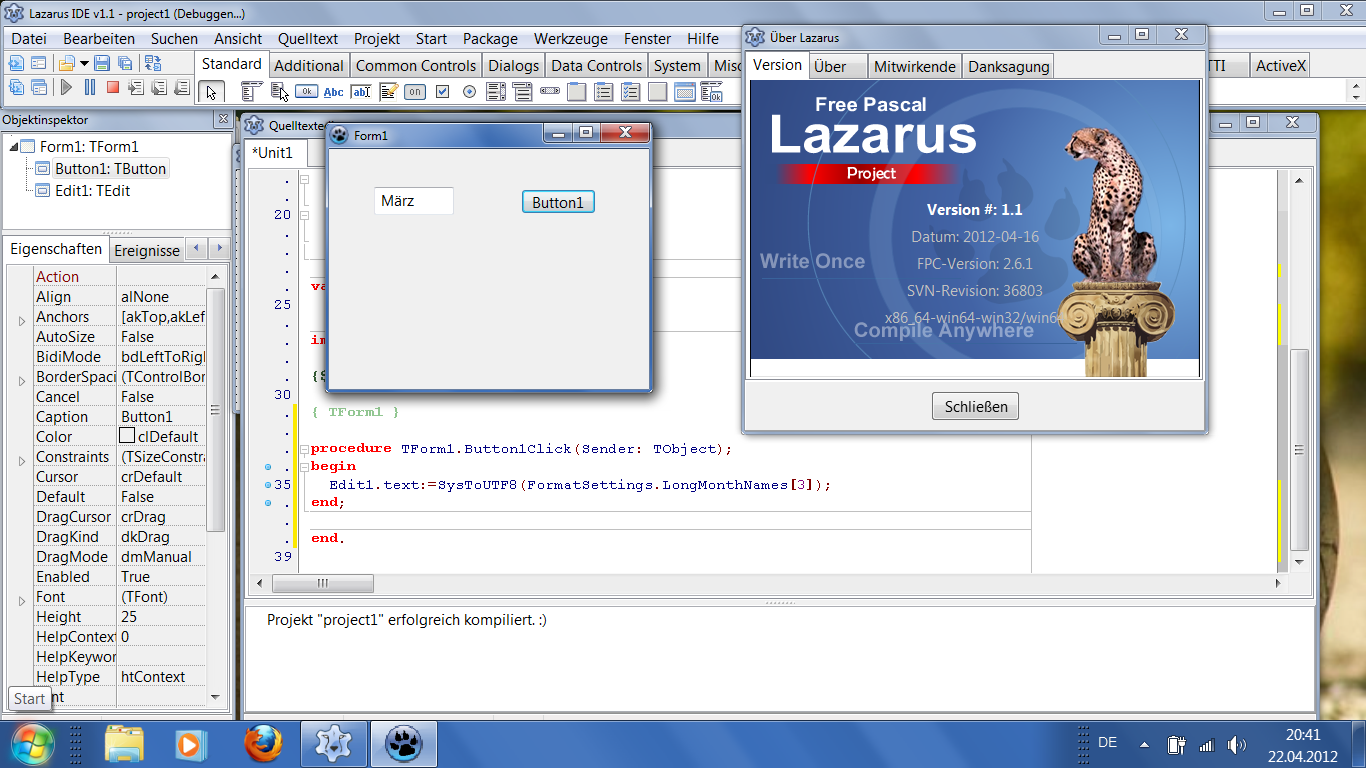Select TRadioGroup component in palette
1366x768 pixels.
603,91
